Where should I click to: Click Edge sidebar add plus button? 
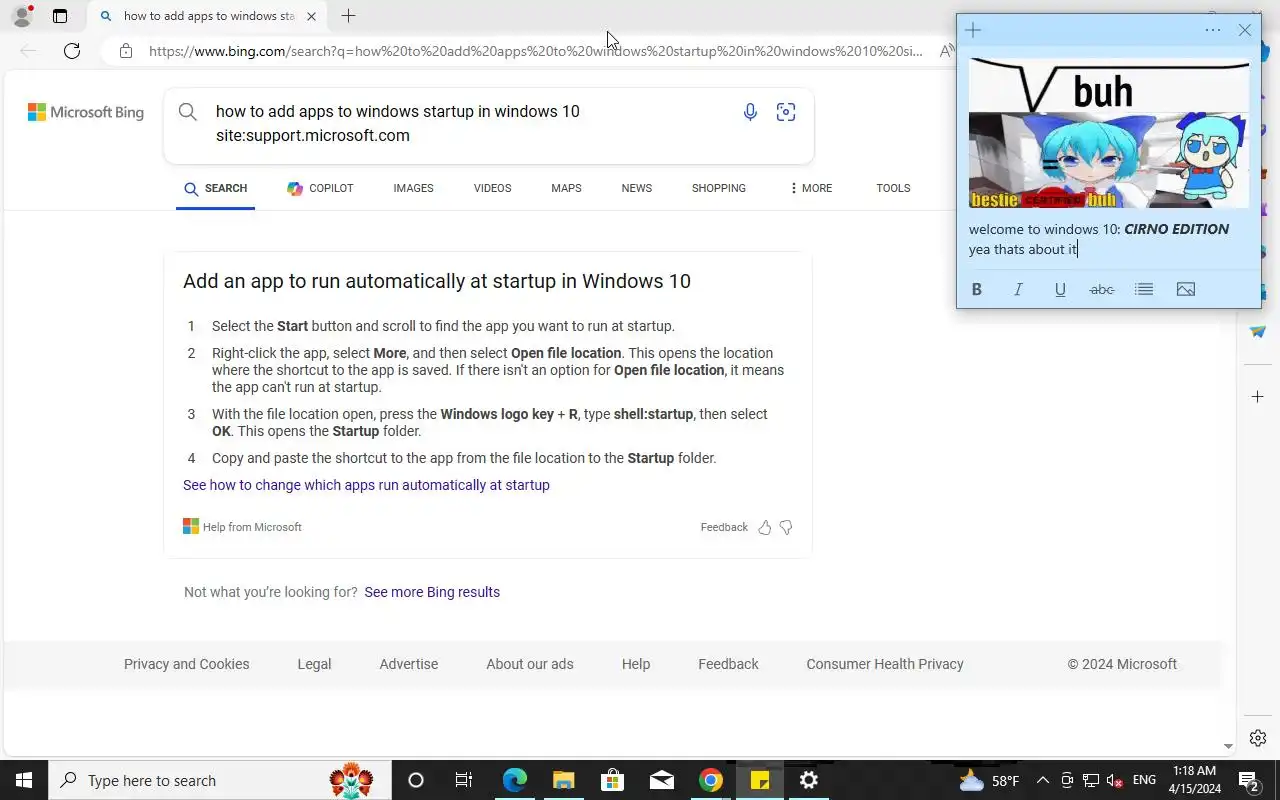1258,397
